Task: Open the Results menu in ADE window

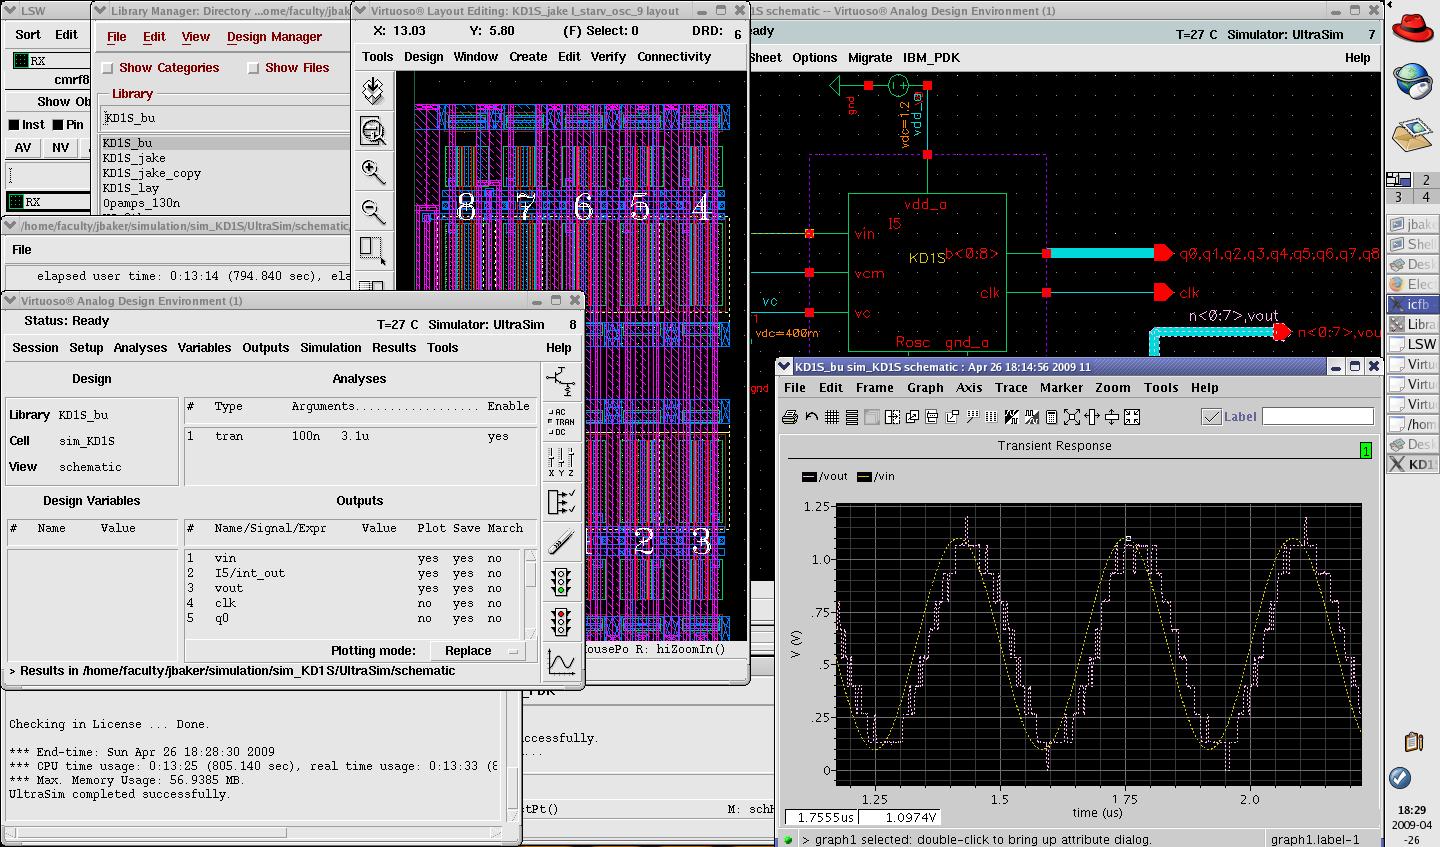Action: click(394, 348)
